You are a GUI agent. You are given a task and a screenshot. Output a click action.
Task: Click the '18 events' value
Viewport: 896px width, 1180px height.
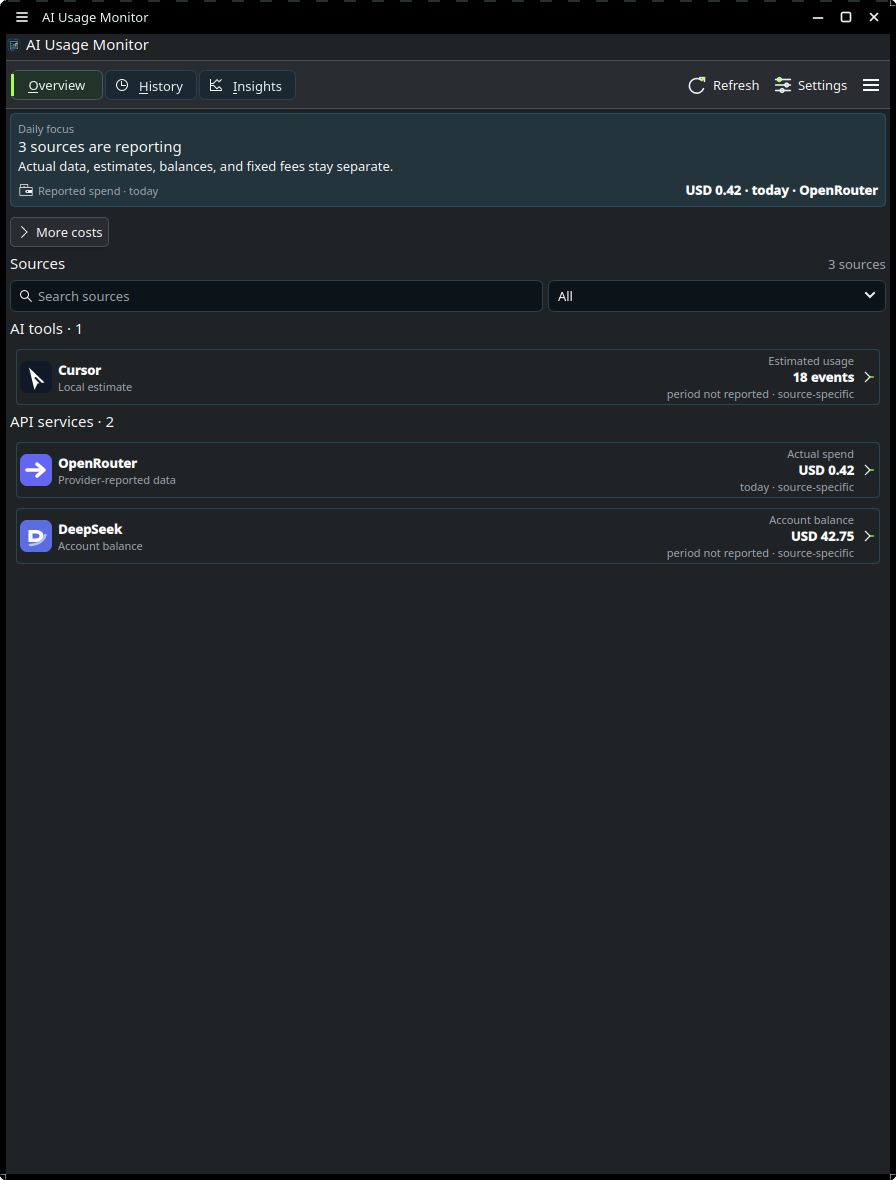point(823,377)
